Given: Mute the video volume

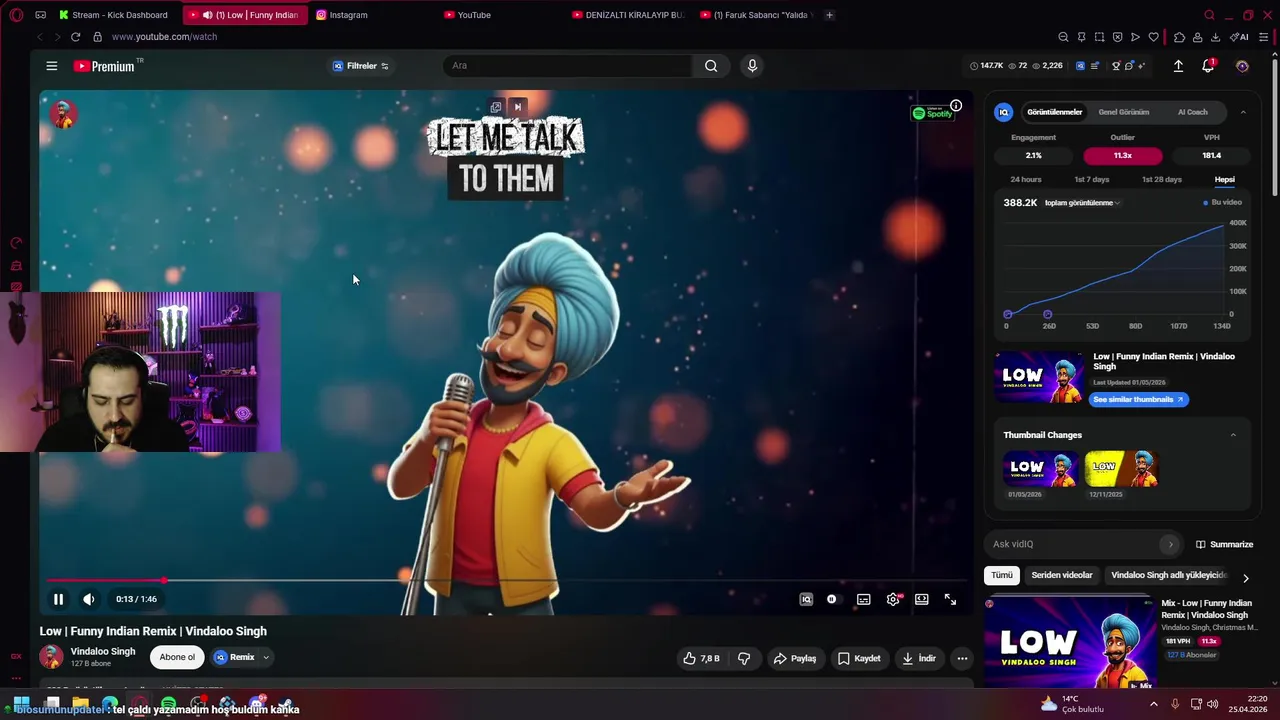Looking at the screenshot, I should [x=89, y=599].
